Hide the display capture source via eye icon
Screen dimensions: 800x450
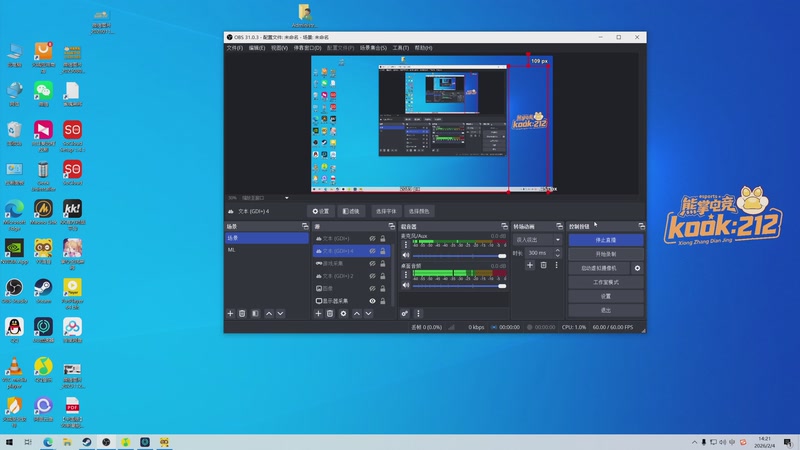[372, 301]
